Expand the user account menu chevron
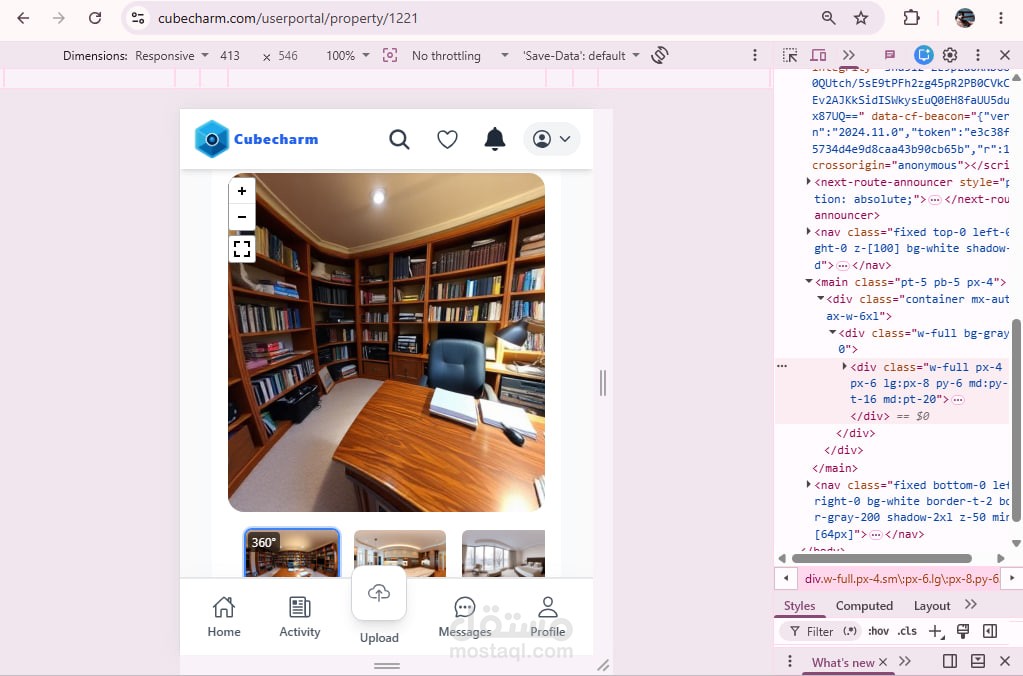 pyautogui.click(x=565, y=139)
